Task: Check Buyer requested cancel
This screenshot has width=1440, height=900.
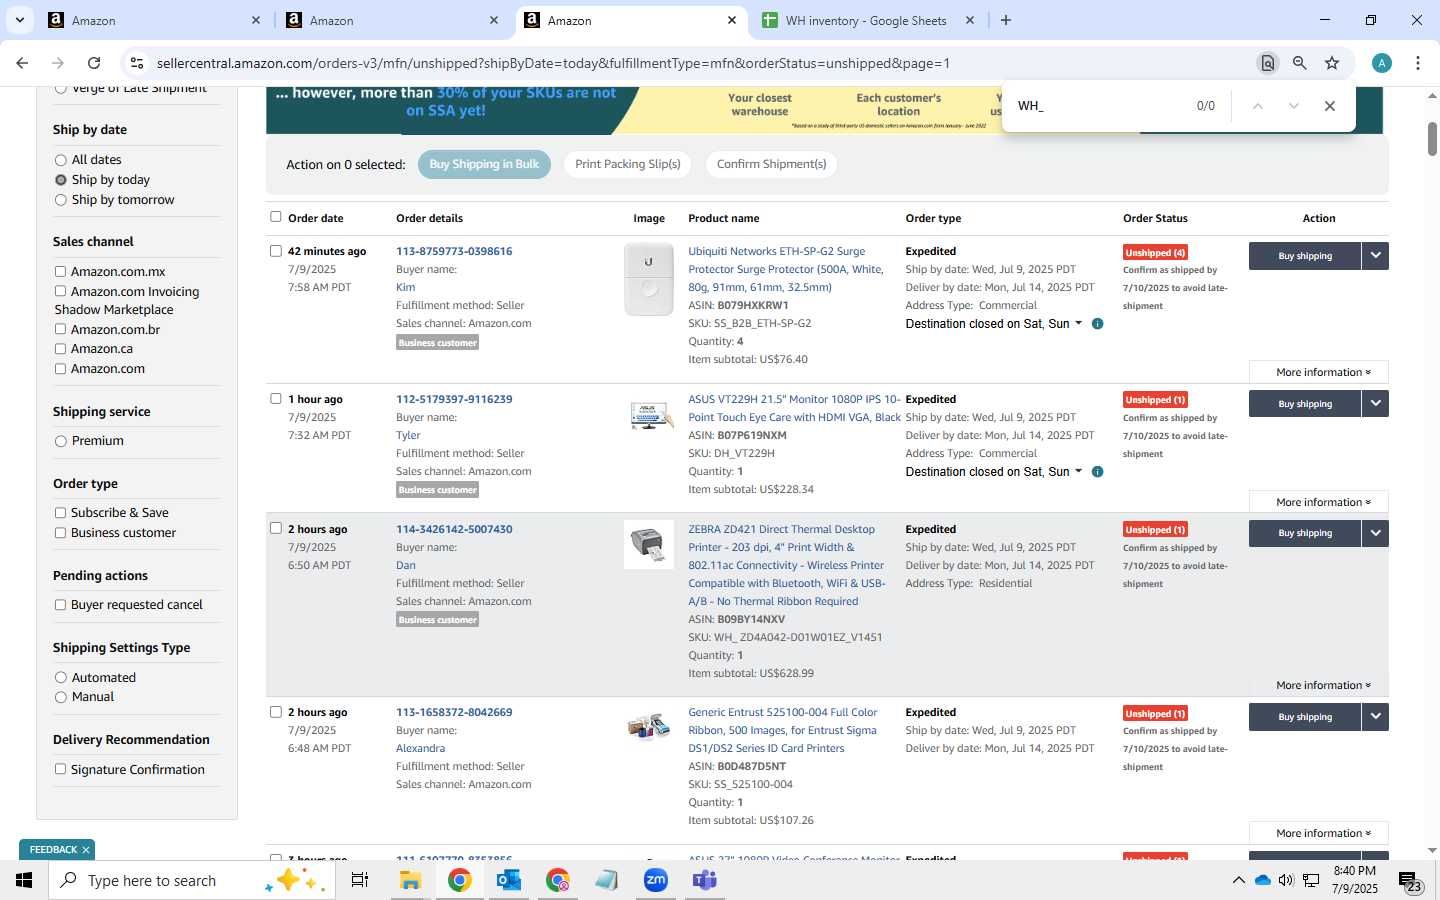Action: (60, 605)
